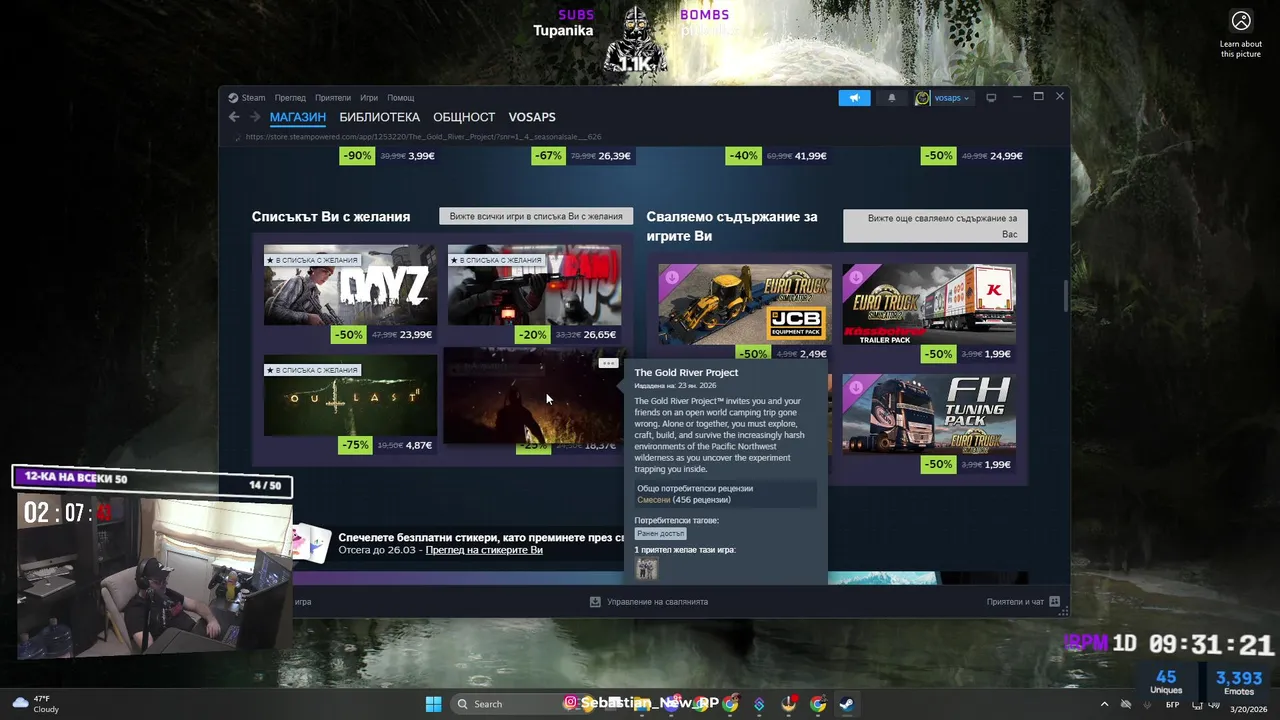The image size is (1280, 720).
Task: Click the JCB pack -50% 2,49€ price
Action: 783,354
